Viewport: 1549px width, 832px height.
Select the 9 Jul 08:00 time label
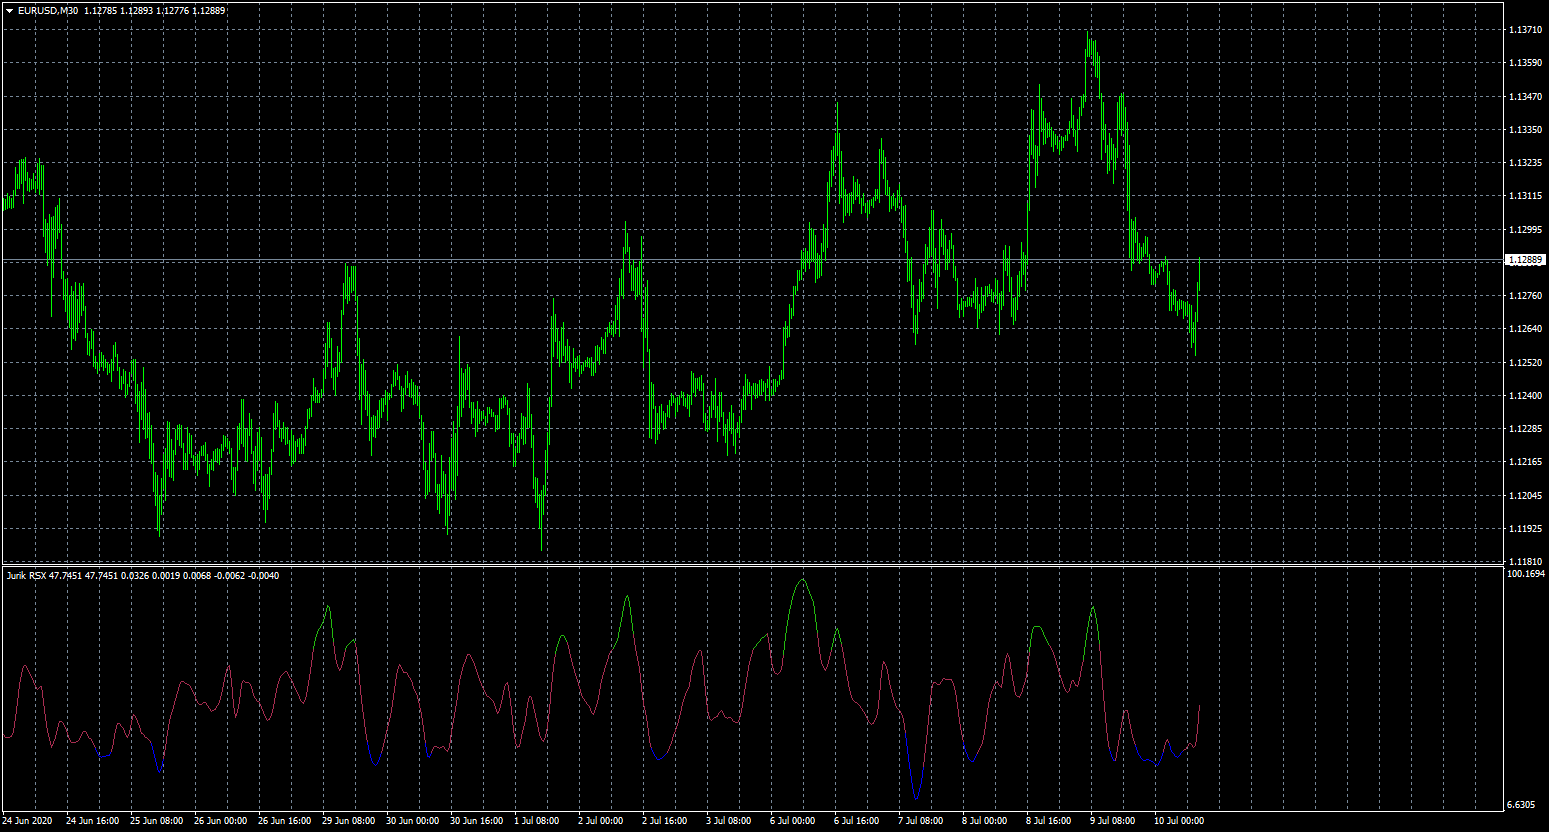coord(1114,821)
